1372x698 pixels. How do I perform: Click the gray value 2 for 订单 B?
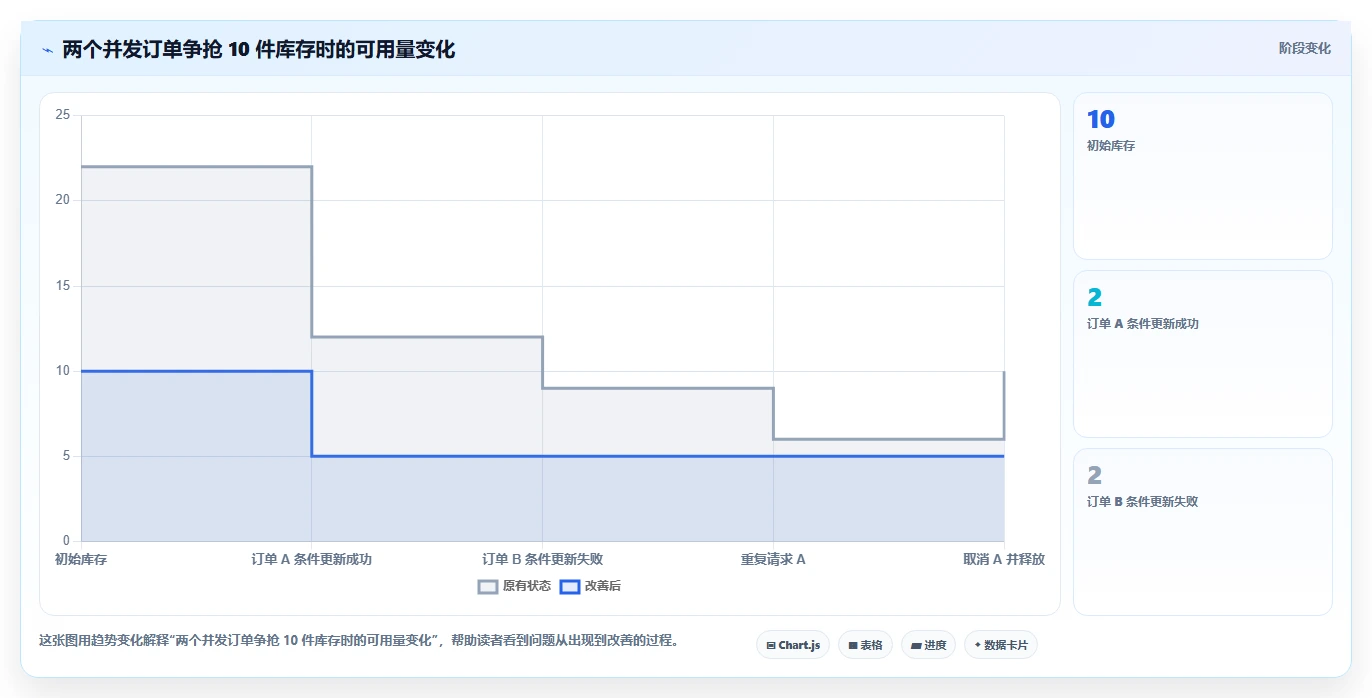coord(1094,476)
